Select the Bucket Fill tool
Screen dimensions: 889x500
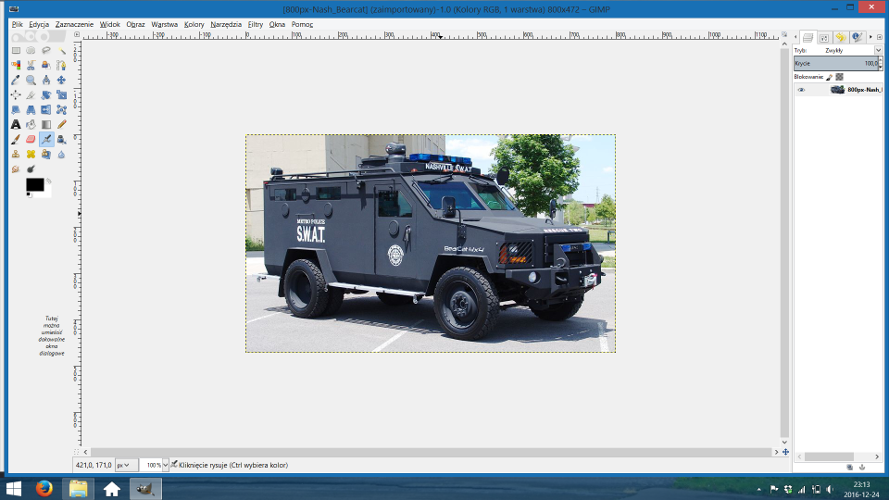[31, 124]
